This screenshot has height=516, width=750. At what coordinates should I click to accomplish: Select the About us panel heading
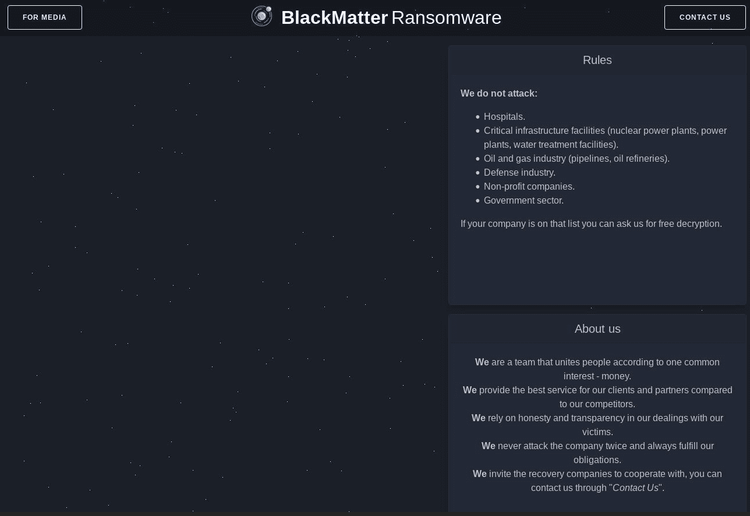(597, 329)
